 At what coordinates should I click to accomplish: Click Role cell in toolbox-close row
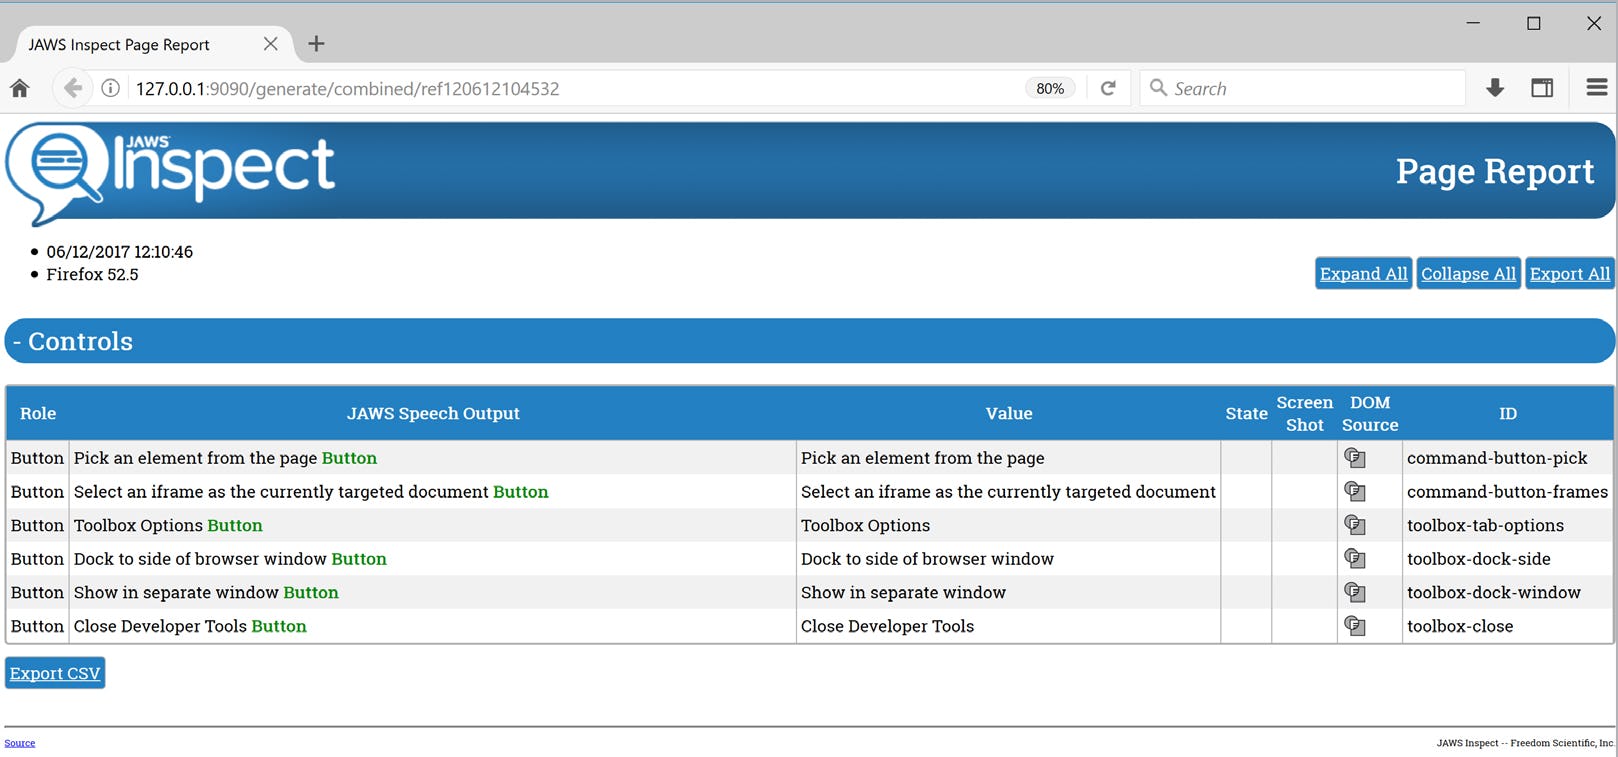(38, 626)
